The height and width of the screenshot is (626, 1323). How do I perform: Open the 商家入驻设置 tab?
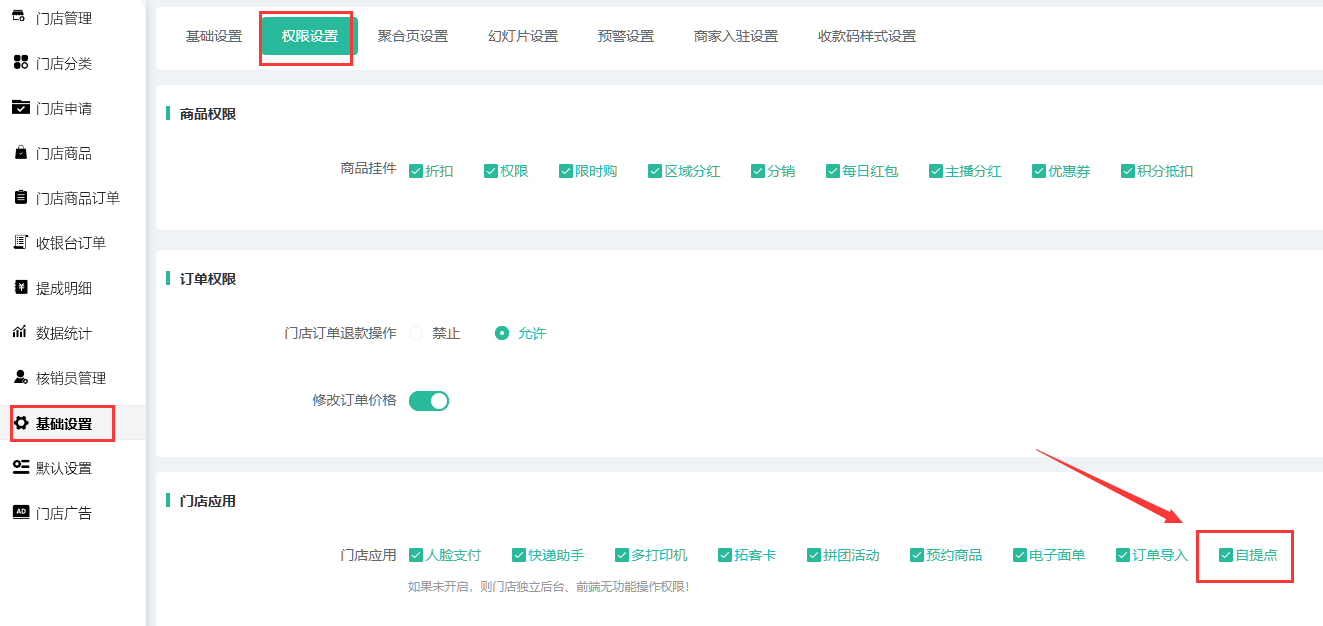tap(735, 36)
